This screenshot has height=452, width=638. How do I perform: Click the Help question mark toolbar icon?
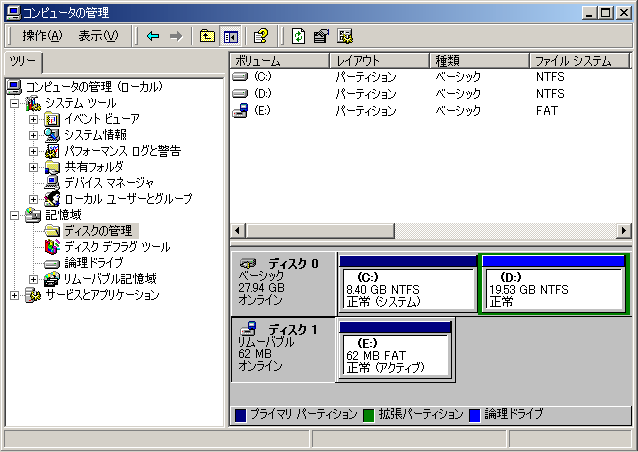coord(261,36)
